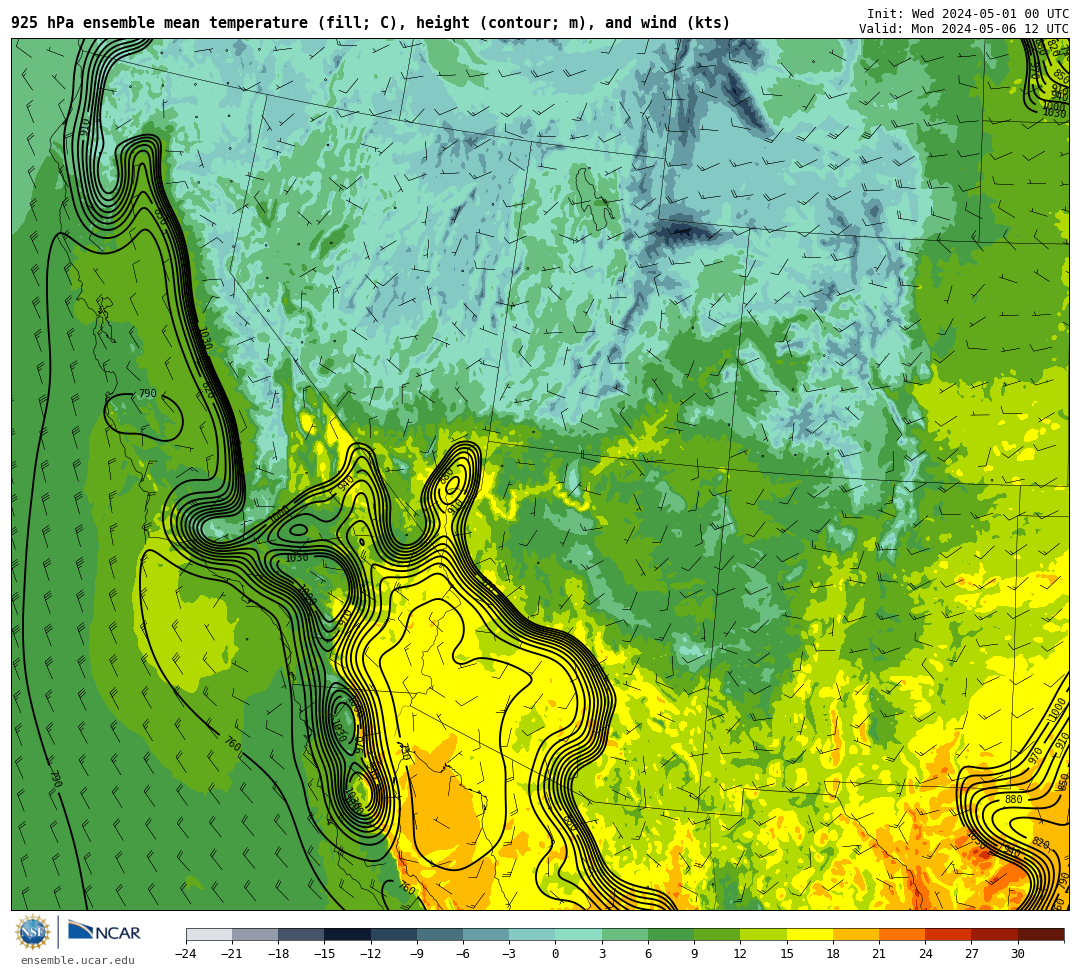1080x973 pixels.
Task: Click the '0' colorbar tick label
Action: click(555, 954)
